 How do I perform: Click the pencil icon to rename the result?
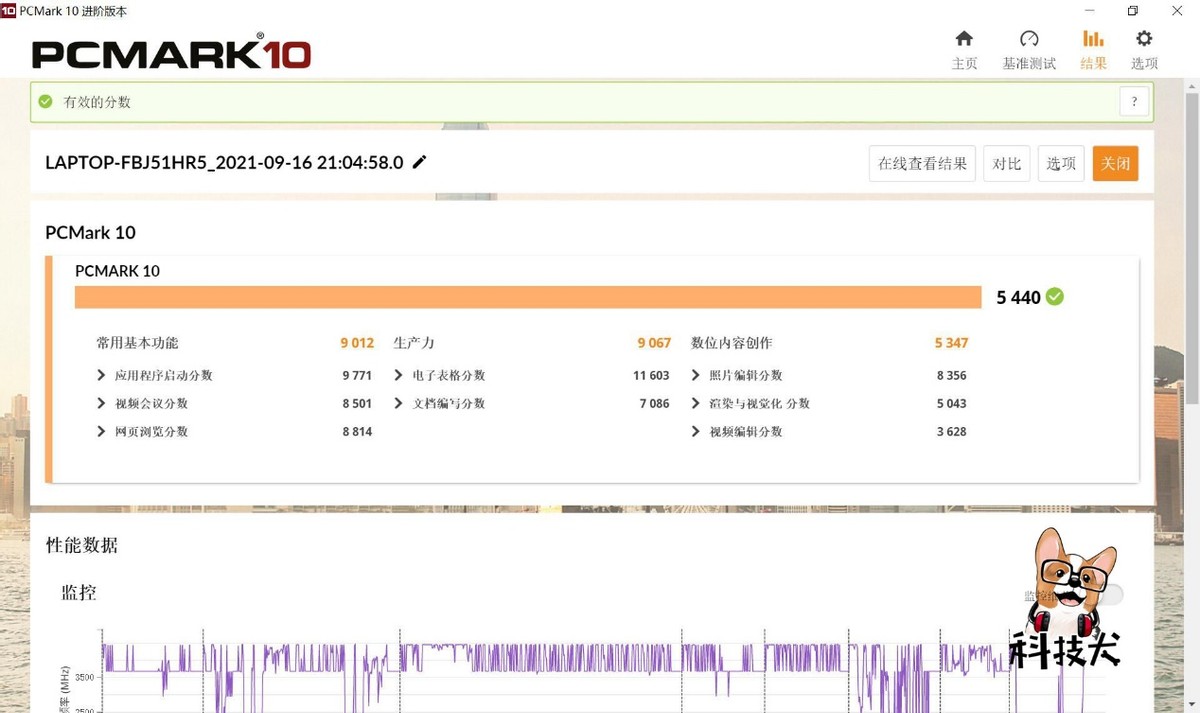click(419, 162)
